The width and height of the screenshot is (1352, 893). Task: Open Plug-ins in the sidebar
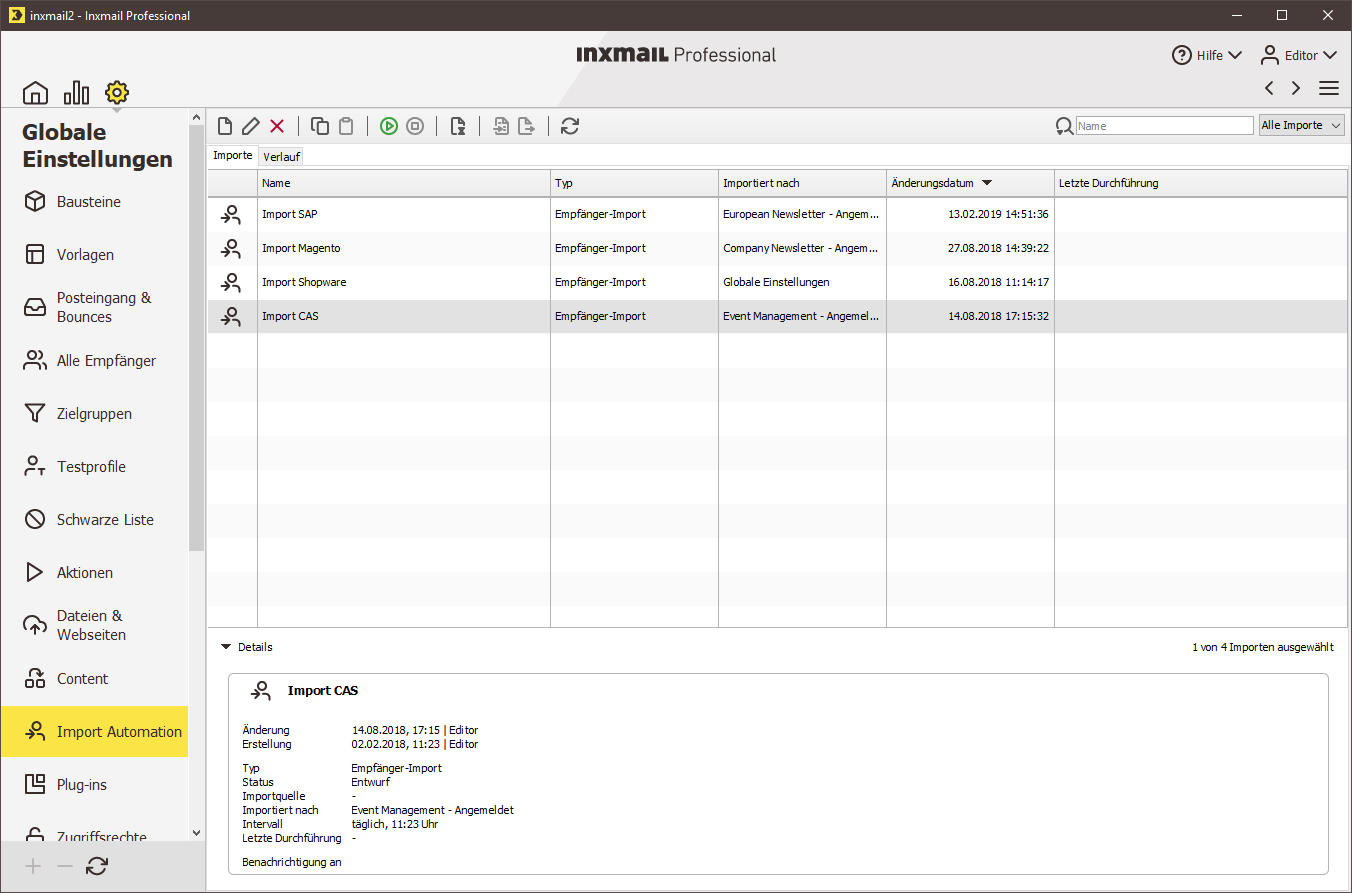pyautogui.click(x=94, y=785)
